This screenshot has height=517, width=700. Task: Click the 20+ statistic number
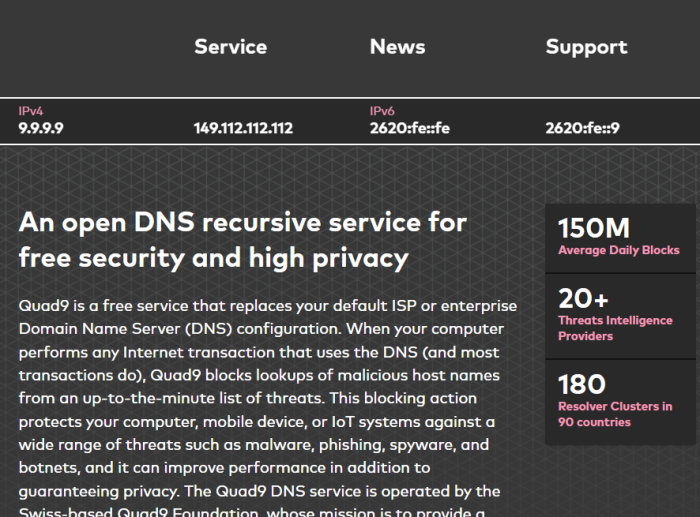[583, 298]
